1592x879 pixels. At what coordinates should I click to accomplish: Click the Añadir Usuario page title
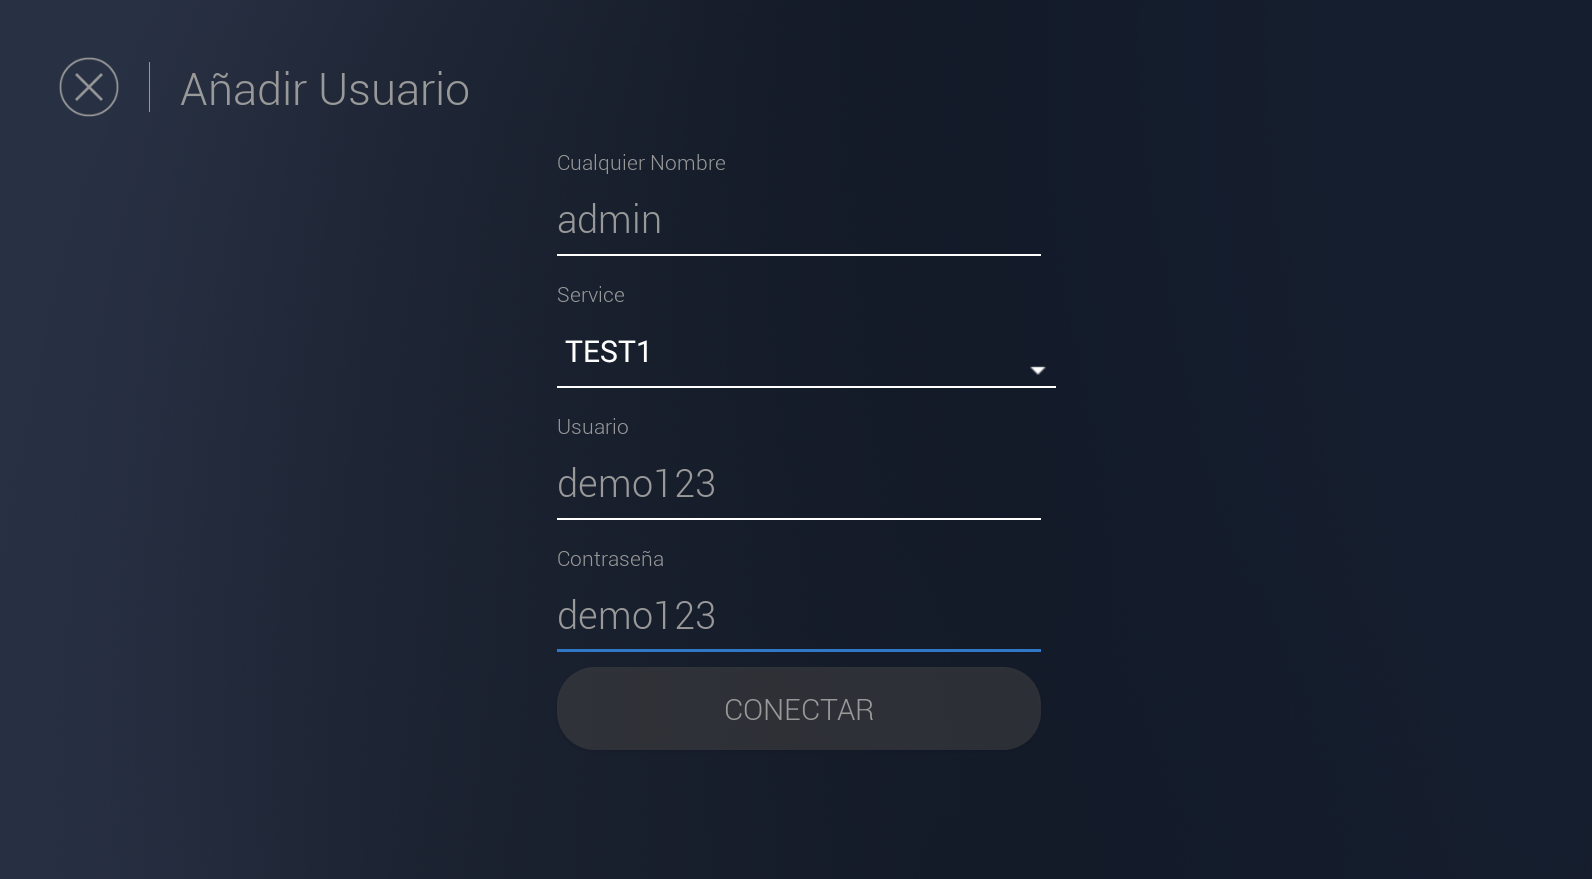(x=324, y=89)
